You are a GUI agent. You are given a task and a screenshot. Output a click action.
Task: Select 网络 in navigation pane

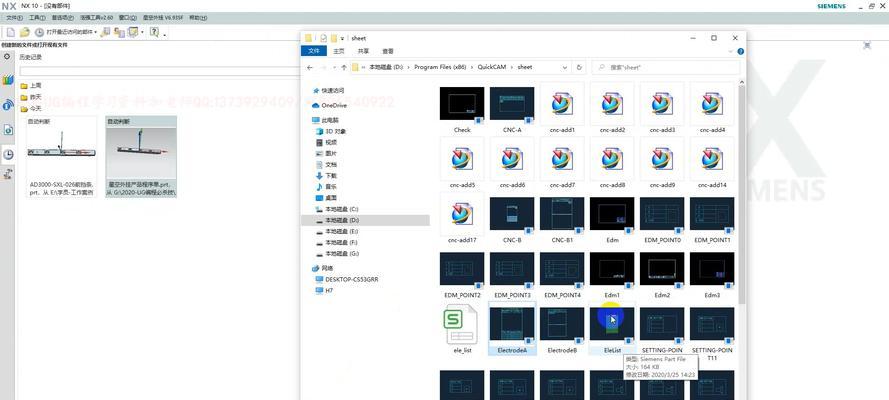coord(323,268)
